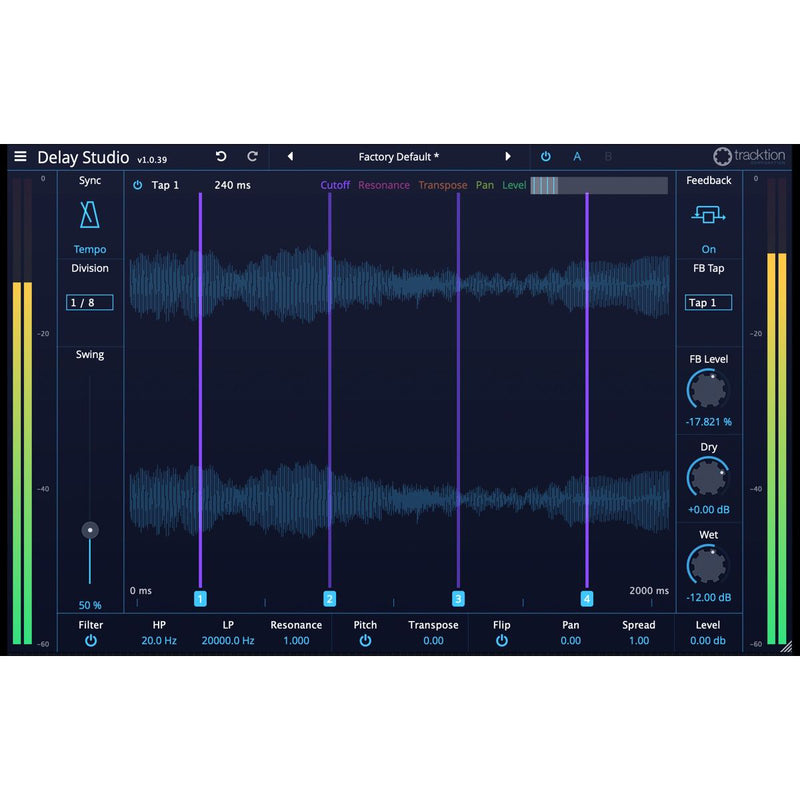
Task: Open the FB Tap selector dropdown
Action: [x=708, y=302]
